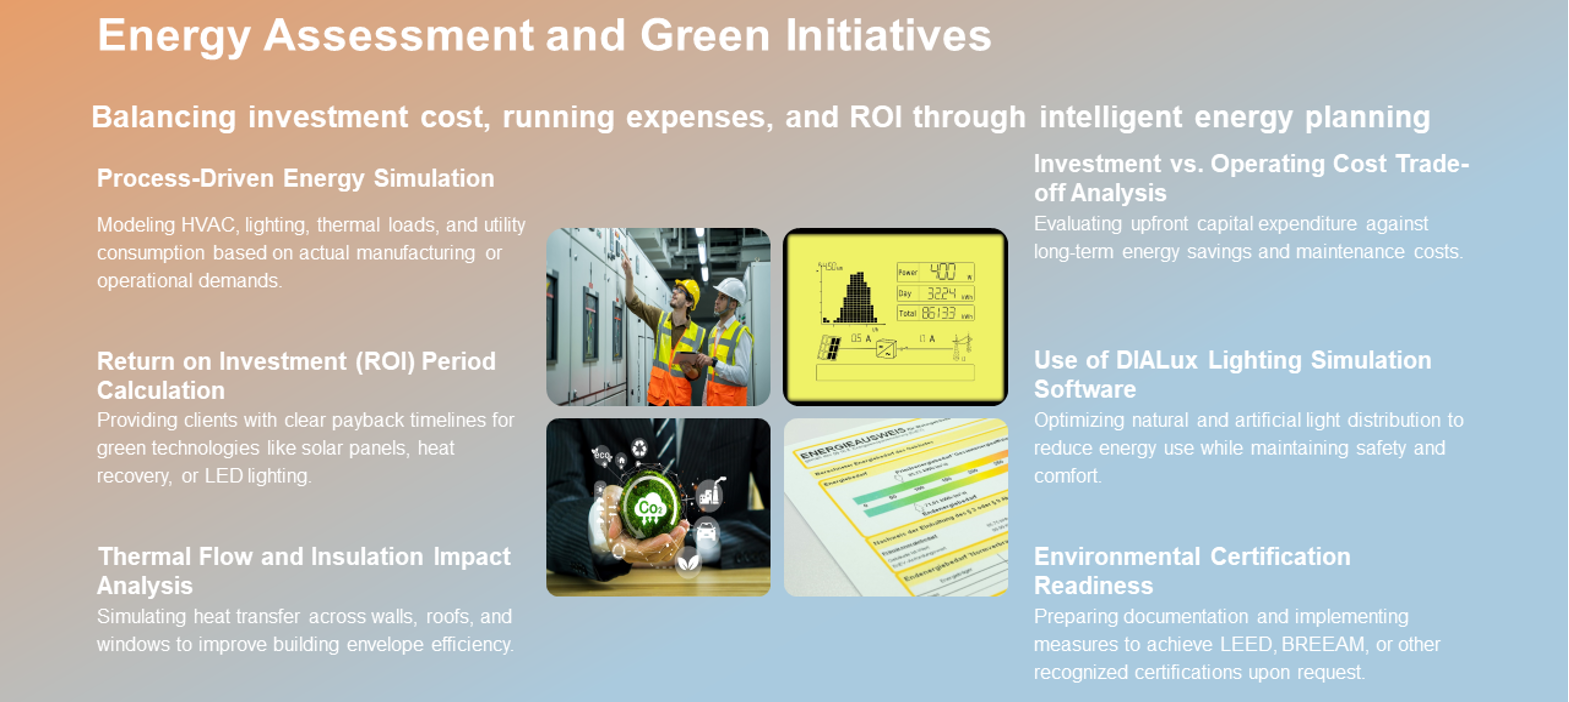Open the Energieausweis certificate image
This screenshot has width=1569, height=702.
click(x=895, y=507)
